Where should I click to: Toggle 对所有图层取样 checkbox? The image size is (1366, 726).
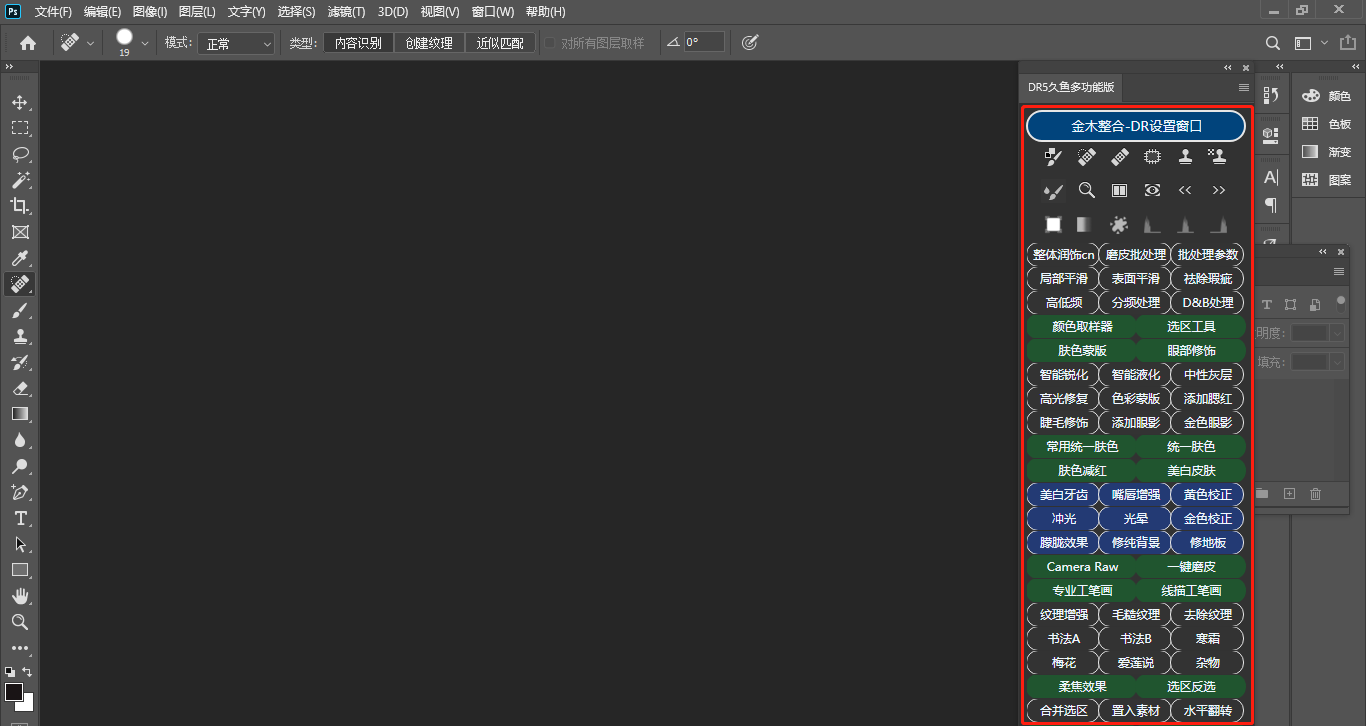pyautogui.click(x=549, y=43)
